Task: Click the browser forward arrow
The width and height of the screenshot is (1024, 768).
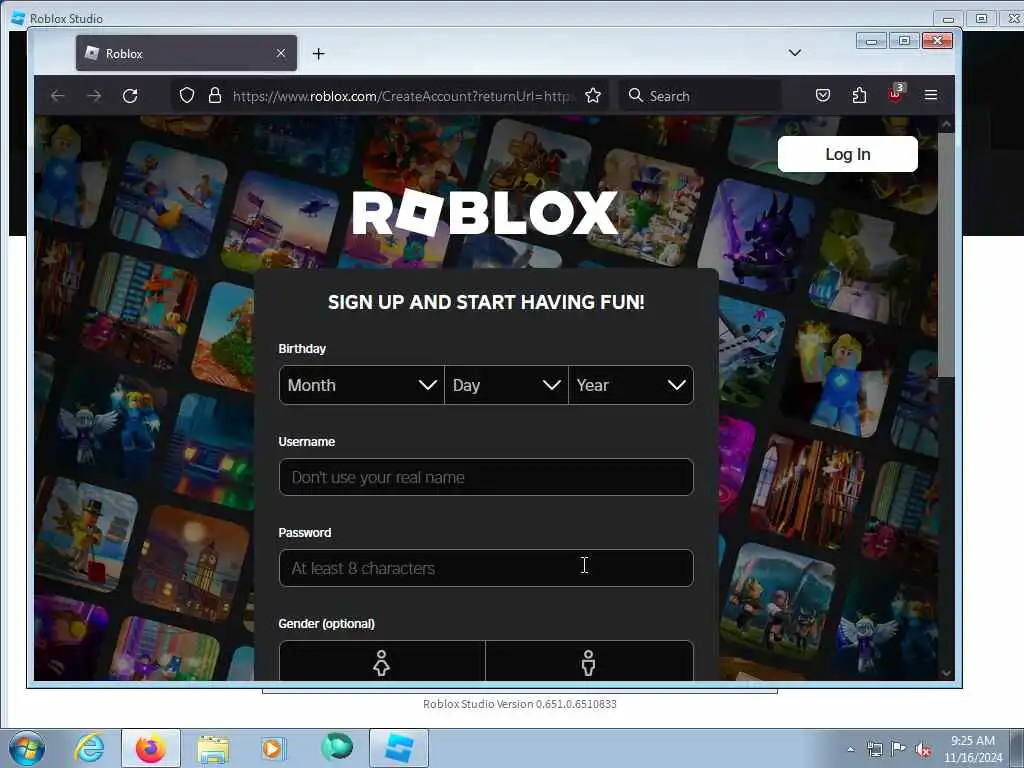Action: (x=94, y=96)
